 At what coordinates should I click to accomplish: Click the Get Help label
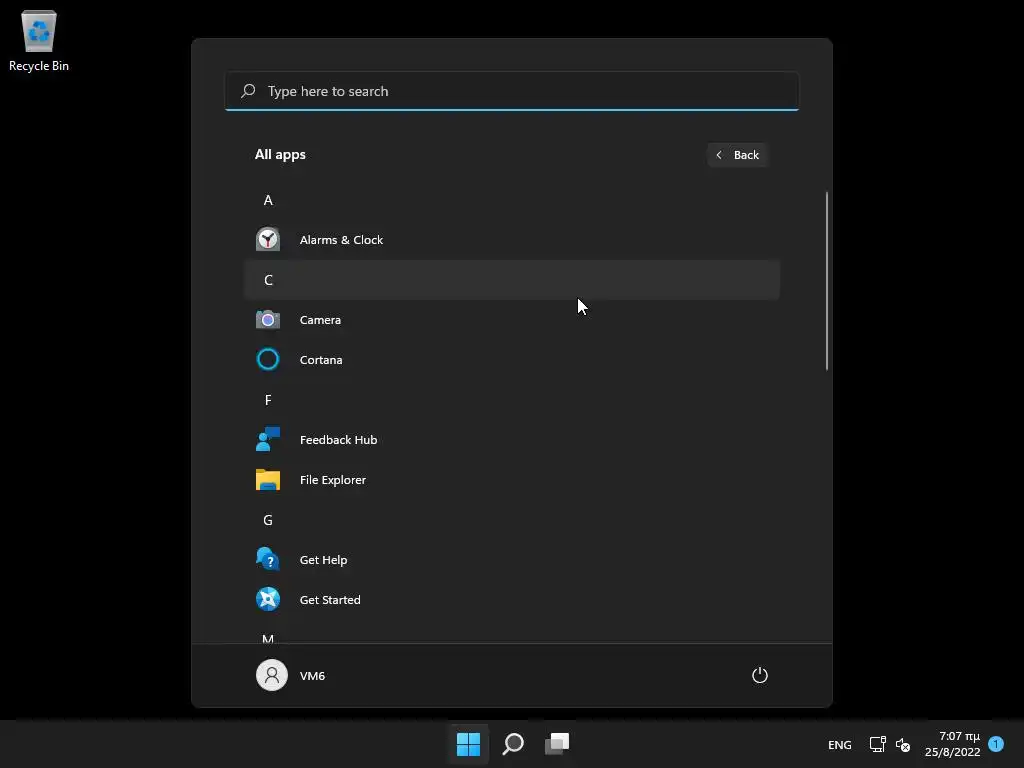pos(323,560)
